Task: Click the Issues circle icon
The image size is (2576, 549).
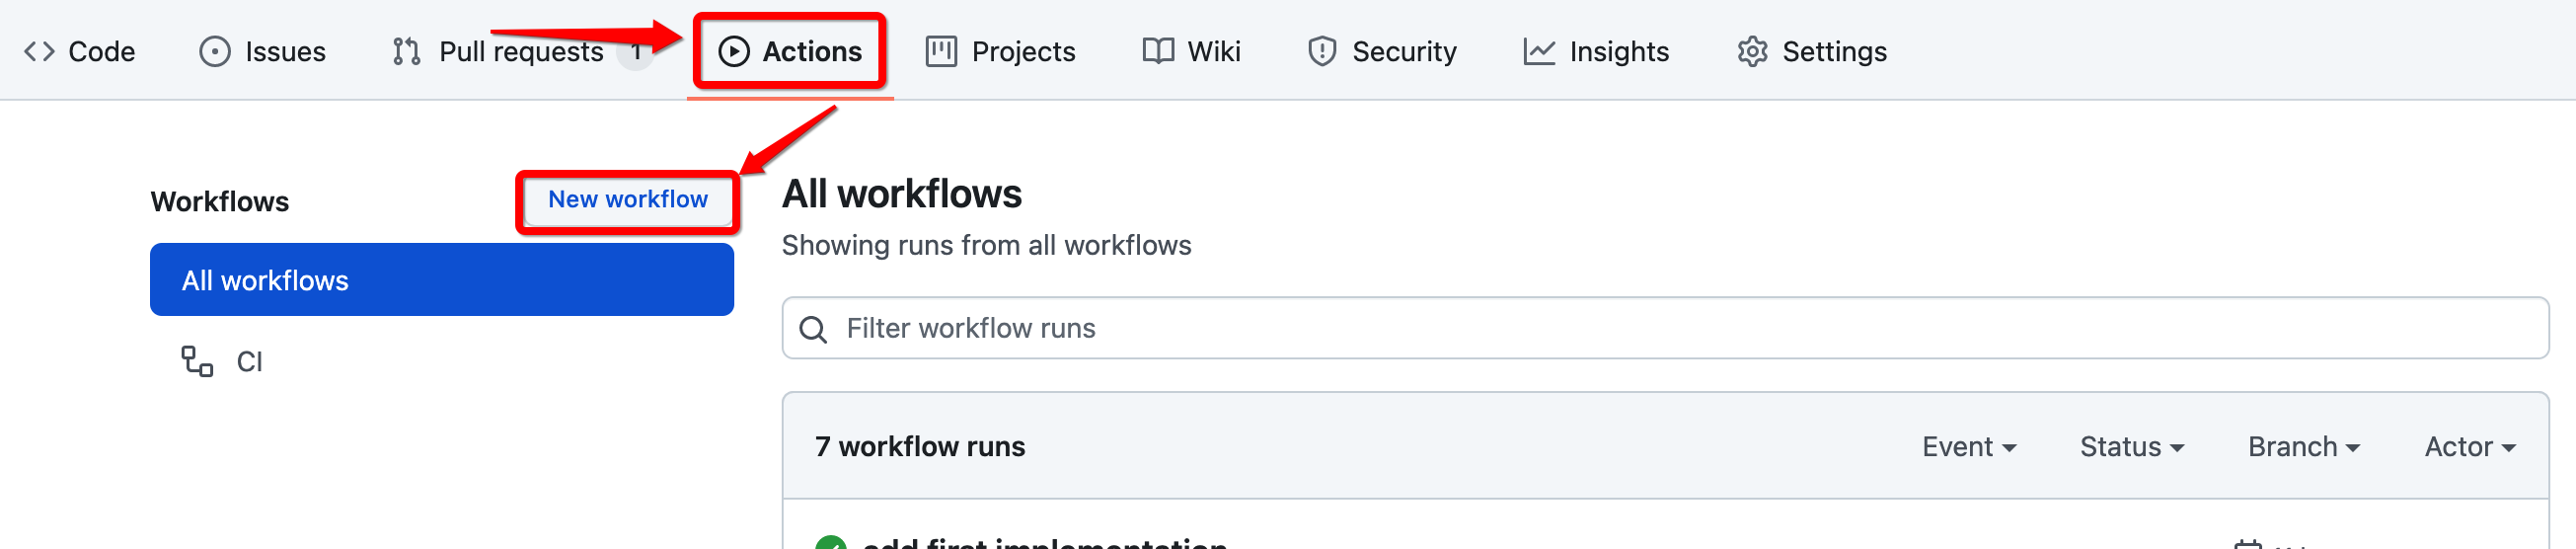Action: 214,51
